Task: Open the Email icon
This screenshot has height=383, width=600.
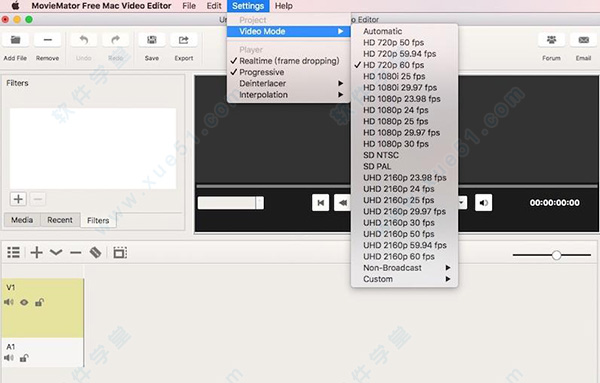Action: (x=584, y=40)
